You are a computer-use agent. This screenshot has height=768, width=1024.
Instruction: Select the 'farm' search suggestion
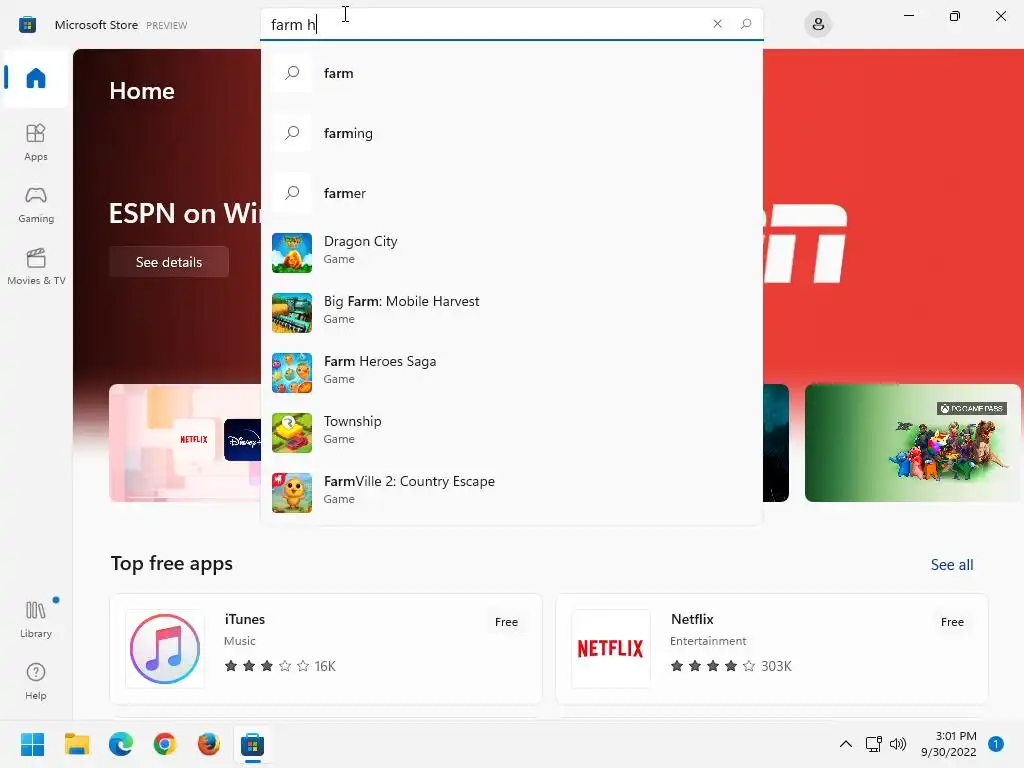[511, 73]
